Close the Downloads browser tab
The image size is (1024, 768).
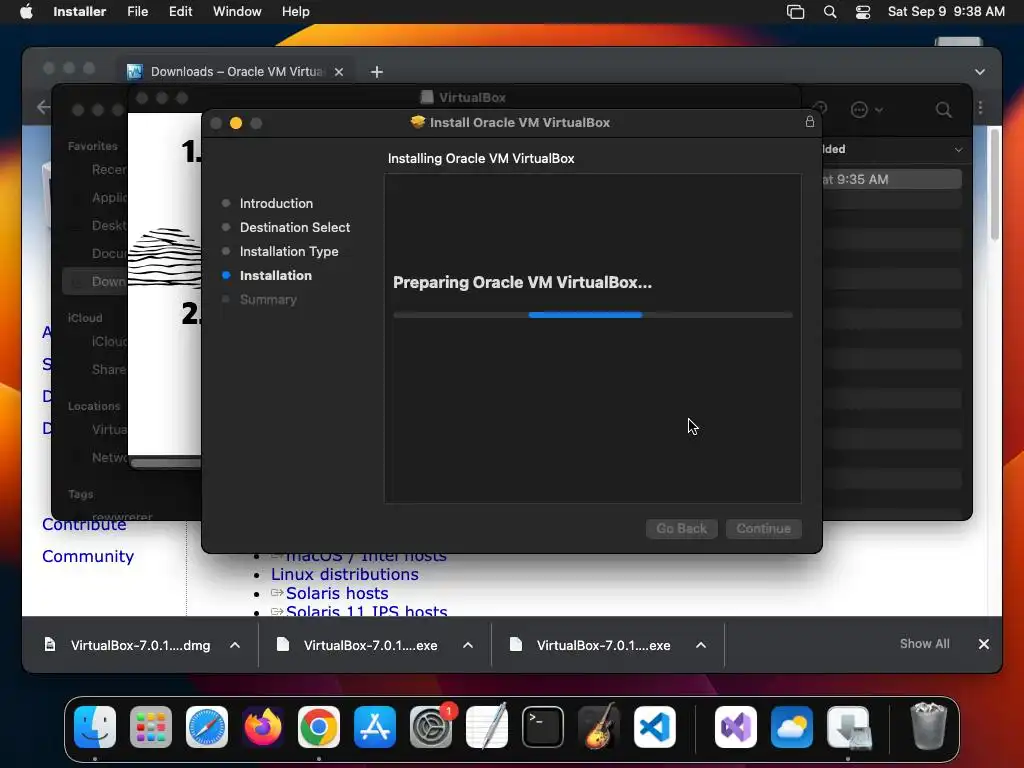(x=339, y=72)
